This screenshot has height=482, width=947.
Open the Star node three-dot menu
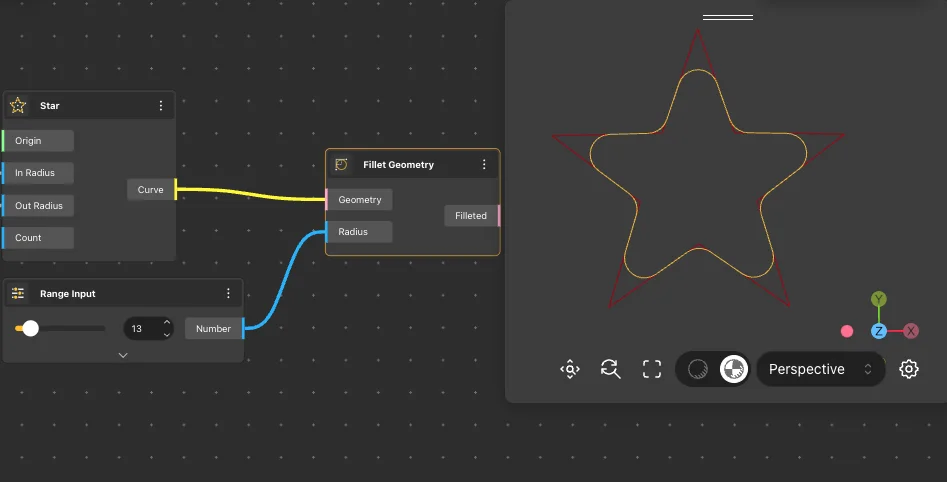tap(161, 105)
